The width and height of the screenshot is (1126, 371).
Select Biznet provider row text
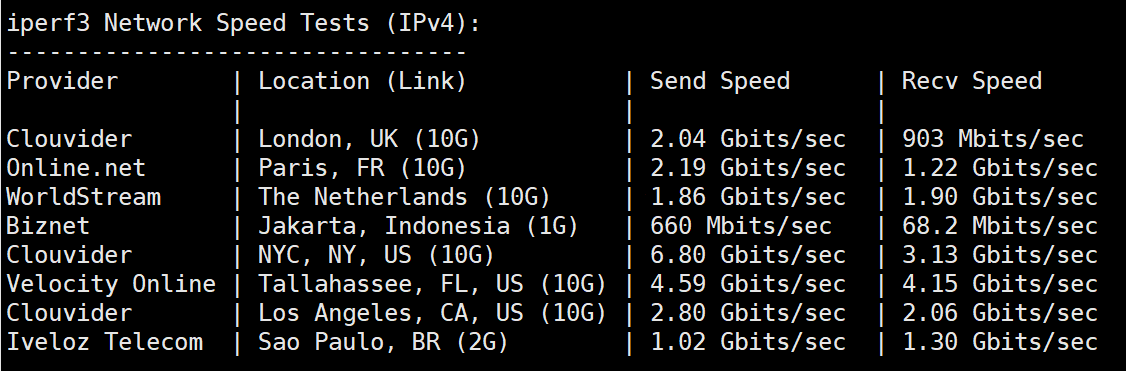click(48, 225)
